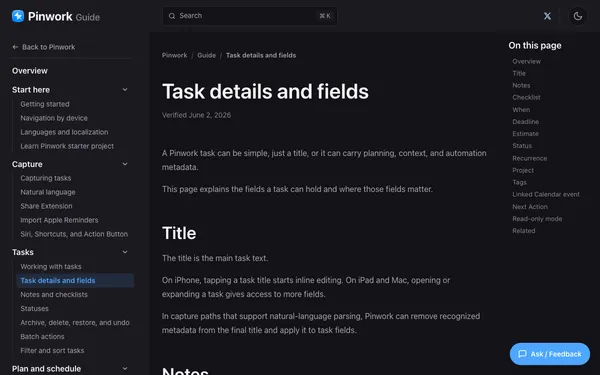Open Notes and checklists sidebar page
This screenshot has height=375, width=600.
pos(54,295)
